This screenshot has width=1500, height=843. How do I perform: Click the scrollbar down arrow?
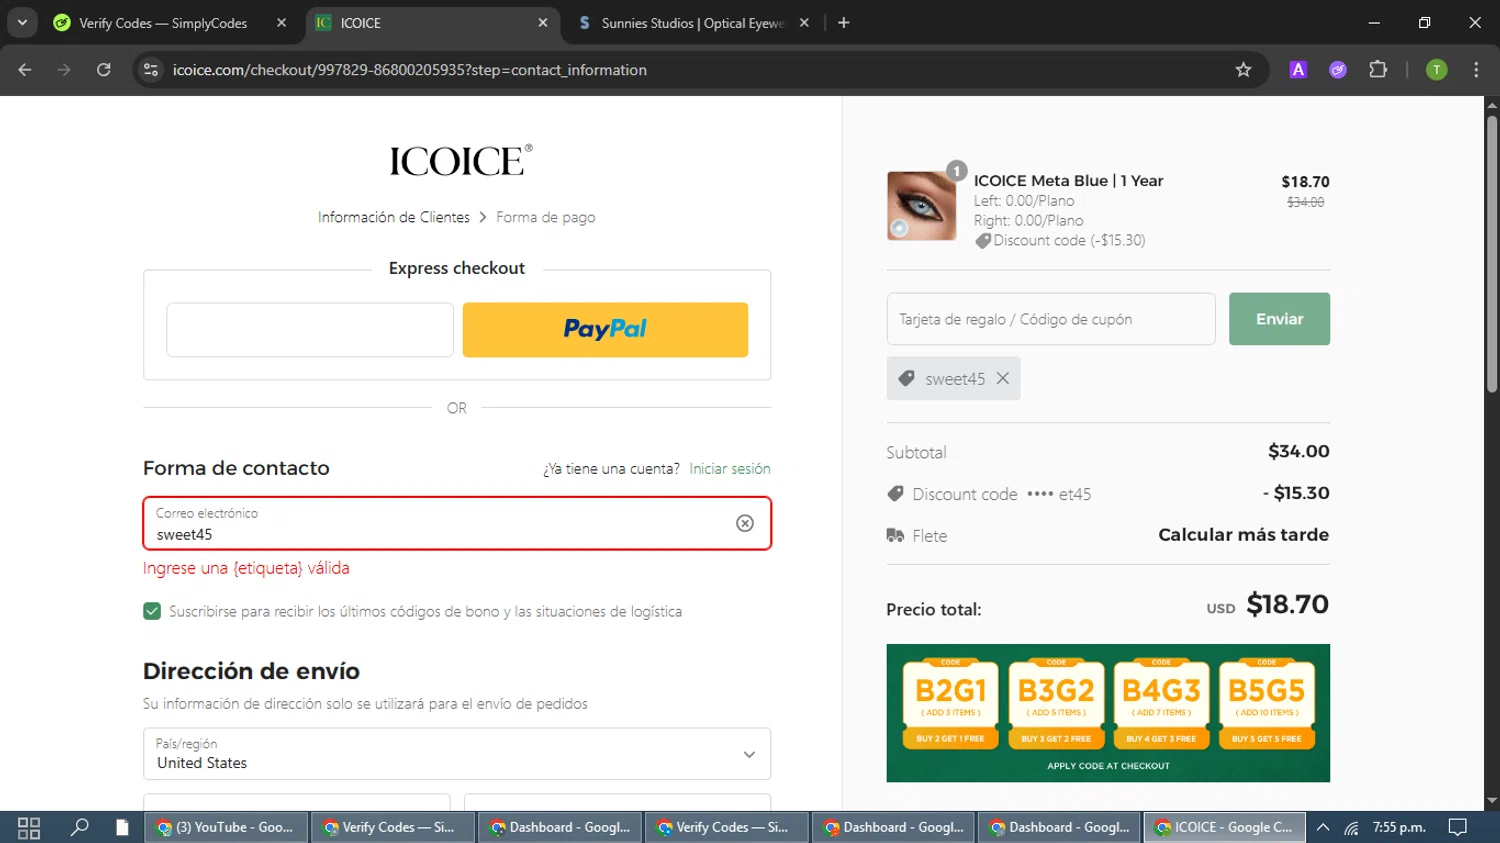[x=1492, y=801]
